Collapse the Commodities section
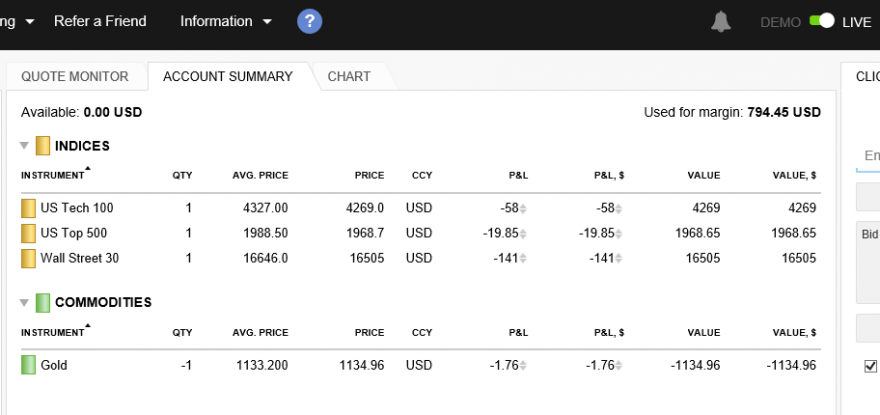Viewport: 880px width, 415px height. pyautogui.click(x=24, y=302)
